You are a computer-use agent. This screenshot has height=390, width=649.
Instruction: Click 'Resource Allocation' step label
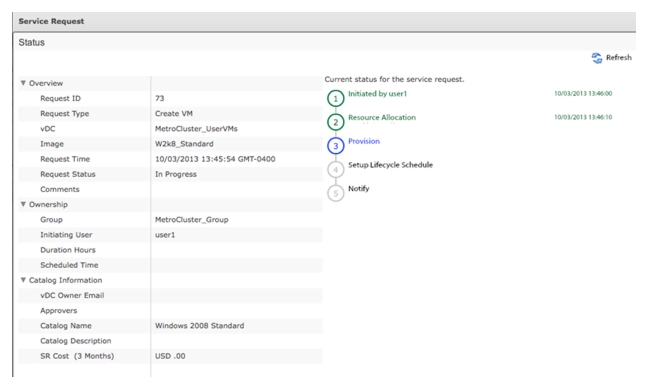382,118
